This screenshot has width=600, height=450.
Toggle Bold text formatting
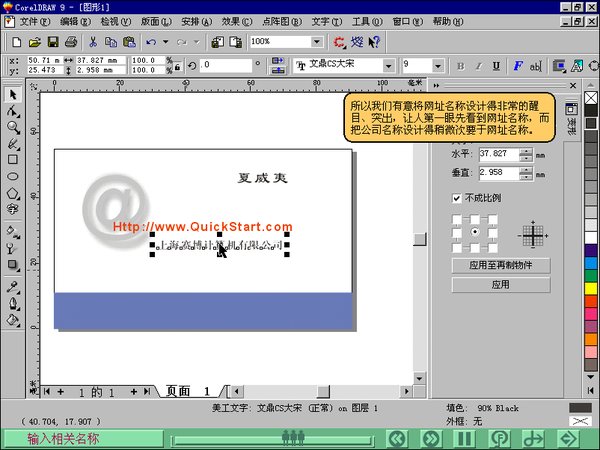(x=461, y=66)
